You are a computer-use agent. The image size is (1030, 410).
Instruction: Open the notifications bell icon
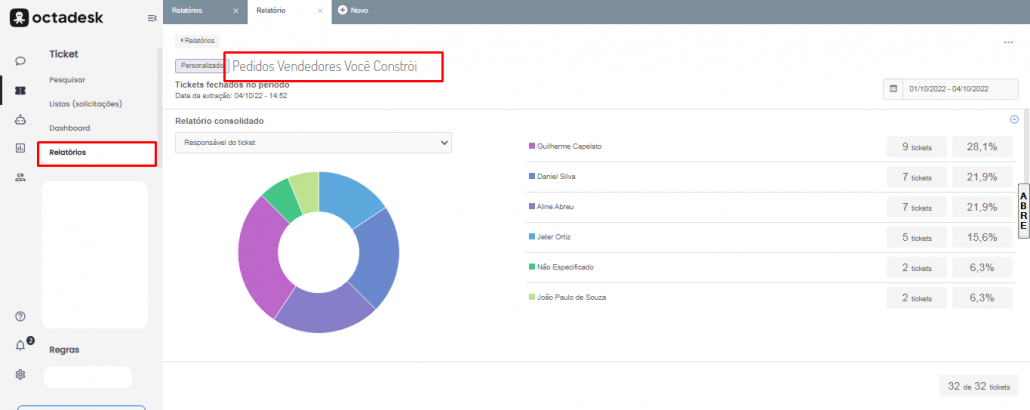(21, 346)
